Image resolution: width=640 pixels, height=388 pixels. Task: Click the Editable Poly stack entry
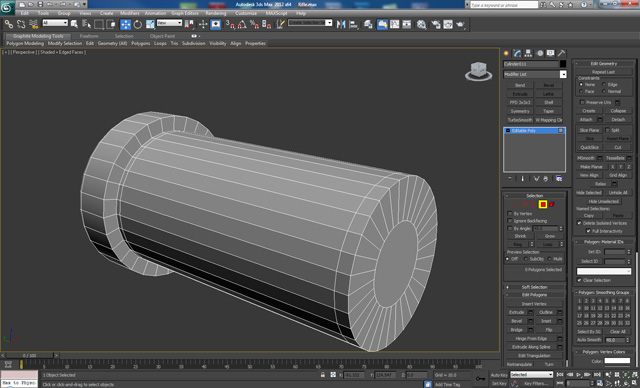click(x=534, y=131)
